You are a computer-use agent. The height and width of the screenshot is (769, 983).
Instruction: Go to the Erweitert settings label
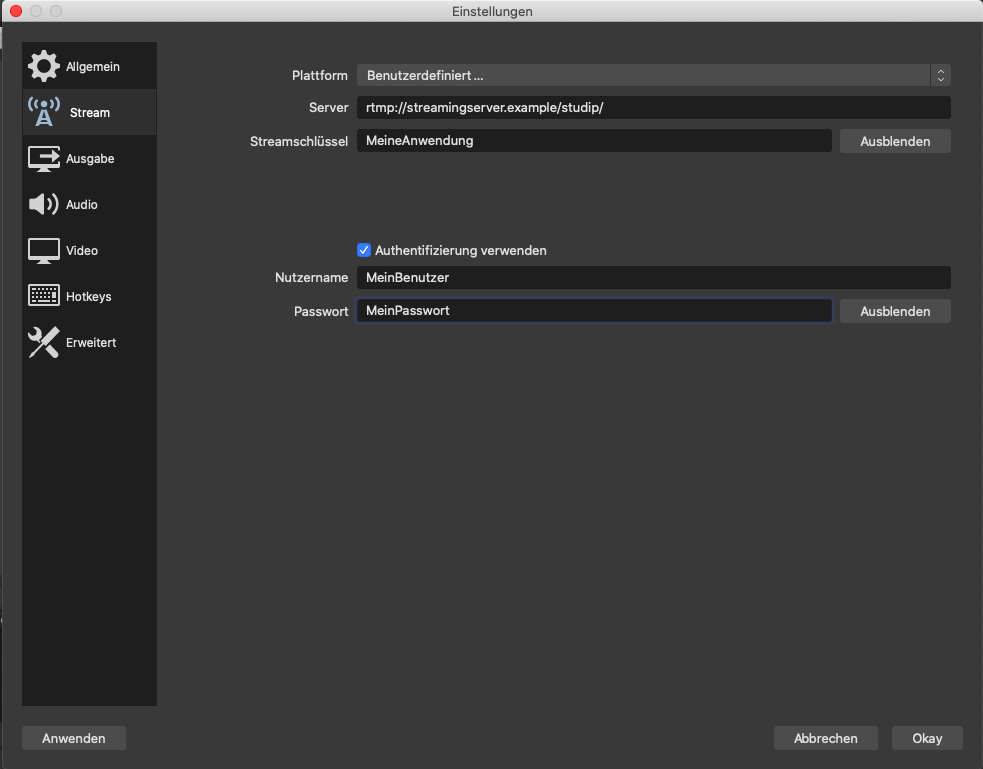(x=91, y=342)
